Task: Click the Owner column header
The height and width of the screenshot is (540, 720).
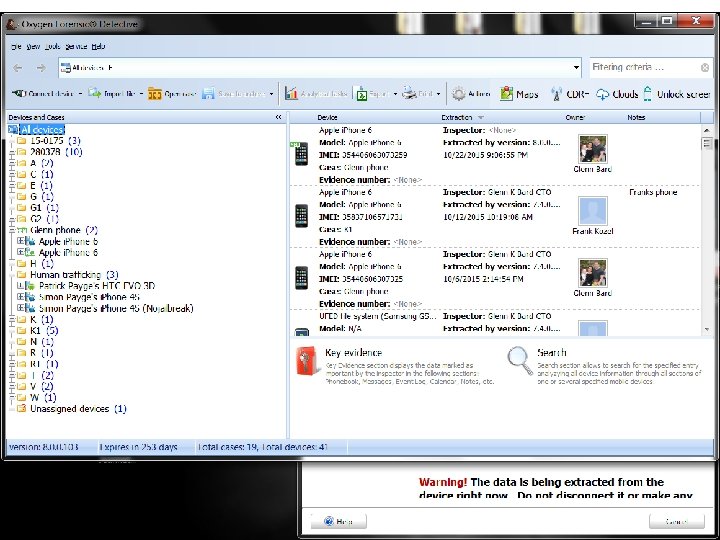Action: pyautogui.click(x=575, y=118)
